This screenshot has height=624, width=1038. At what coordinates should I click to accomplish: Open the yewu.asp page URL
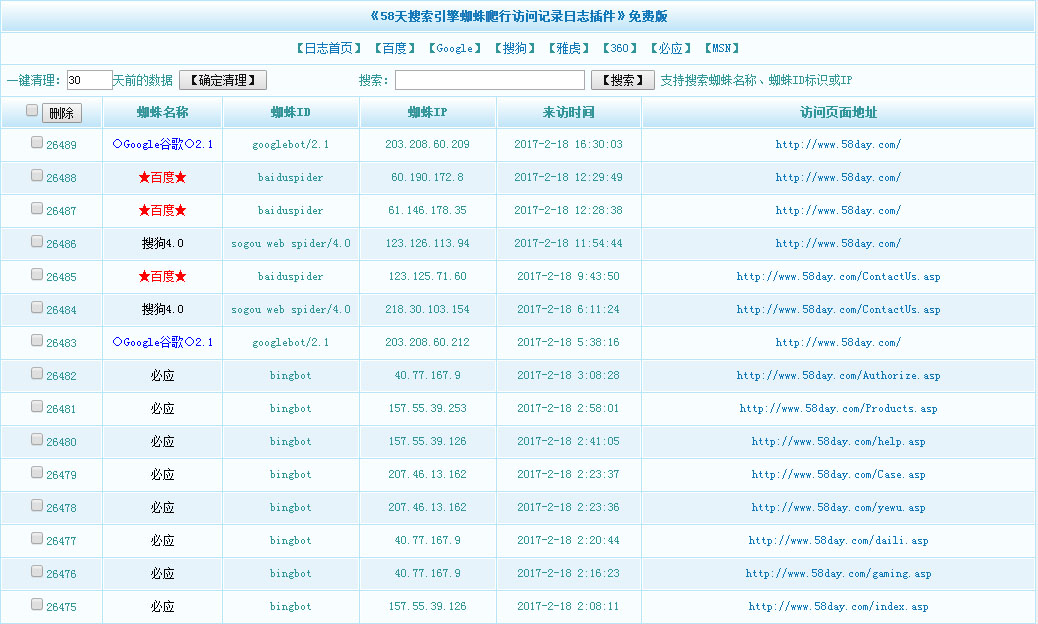click(x=838, y=508)
